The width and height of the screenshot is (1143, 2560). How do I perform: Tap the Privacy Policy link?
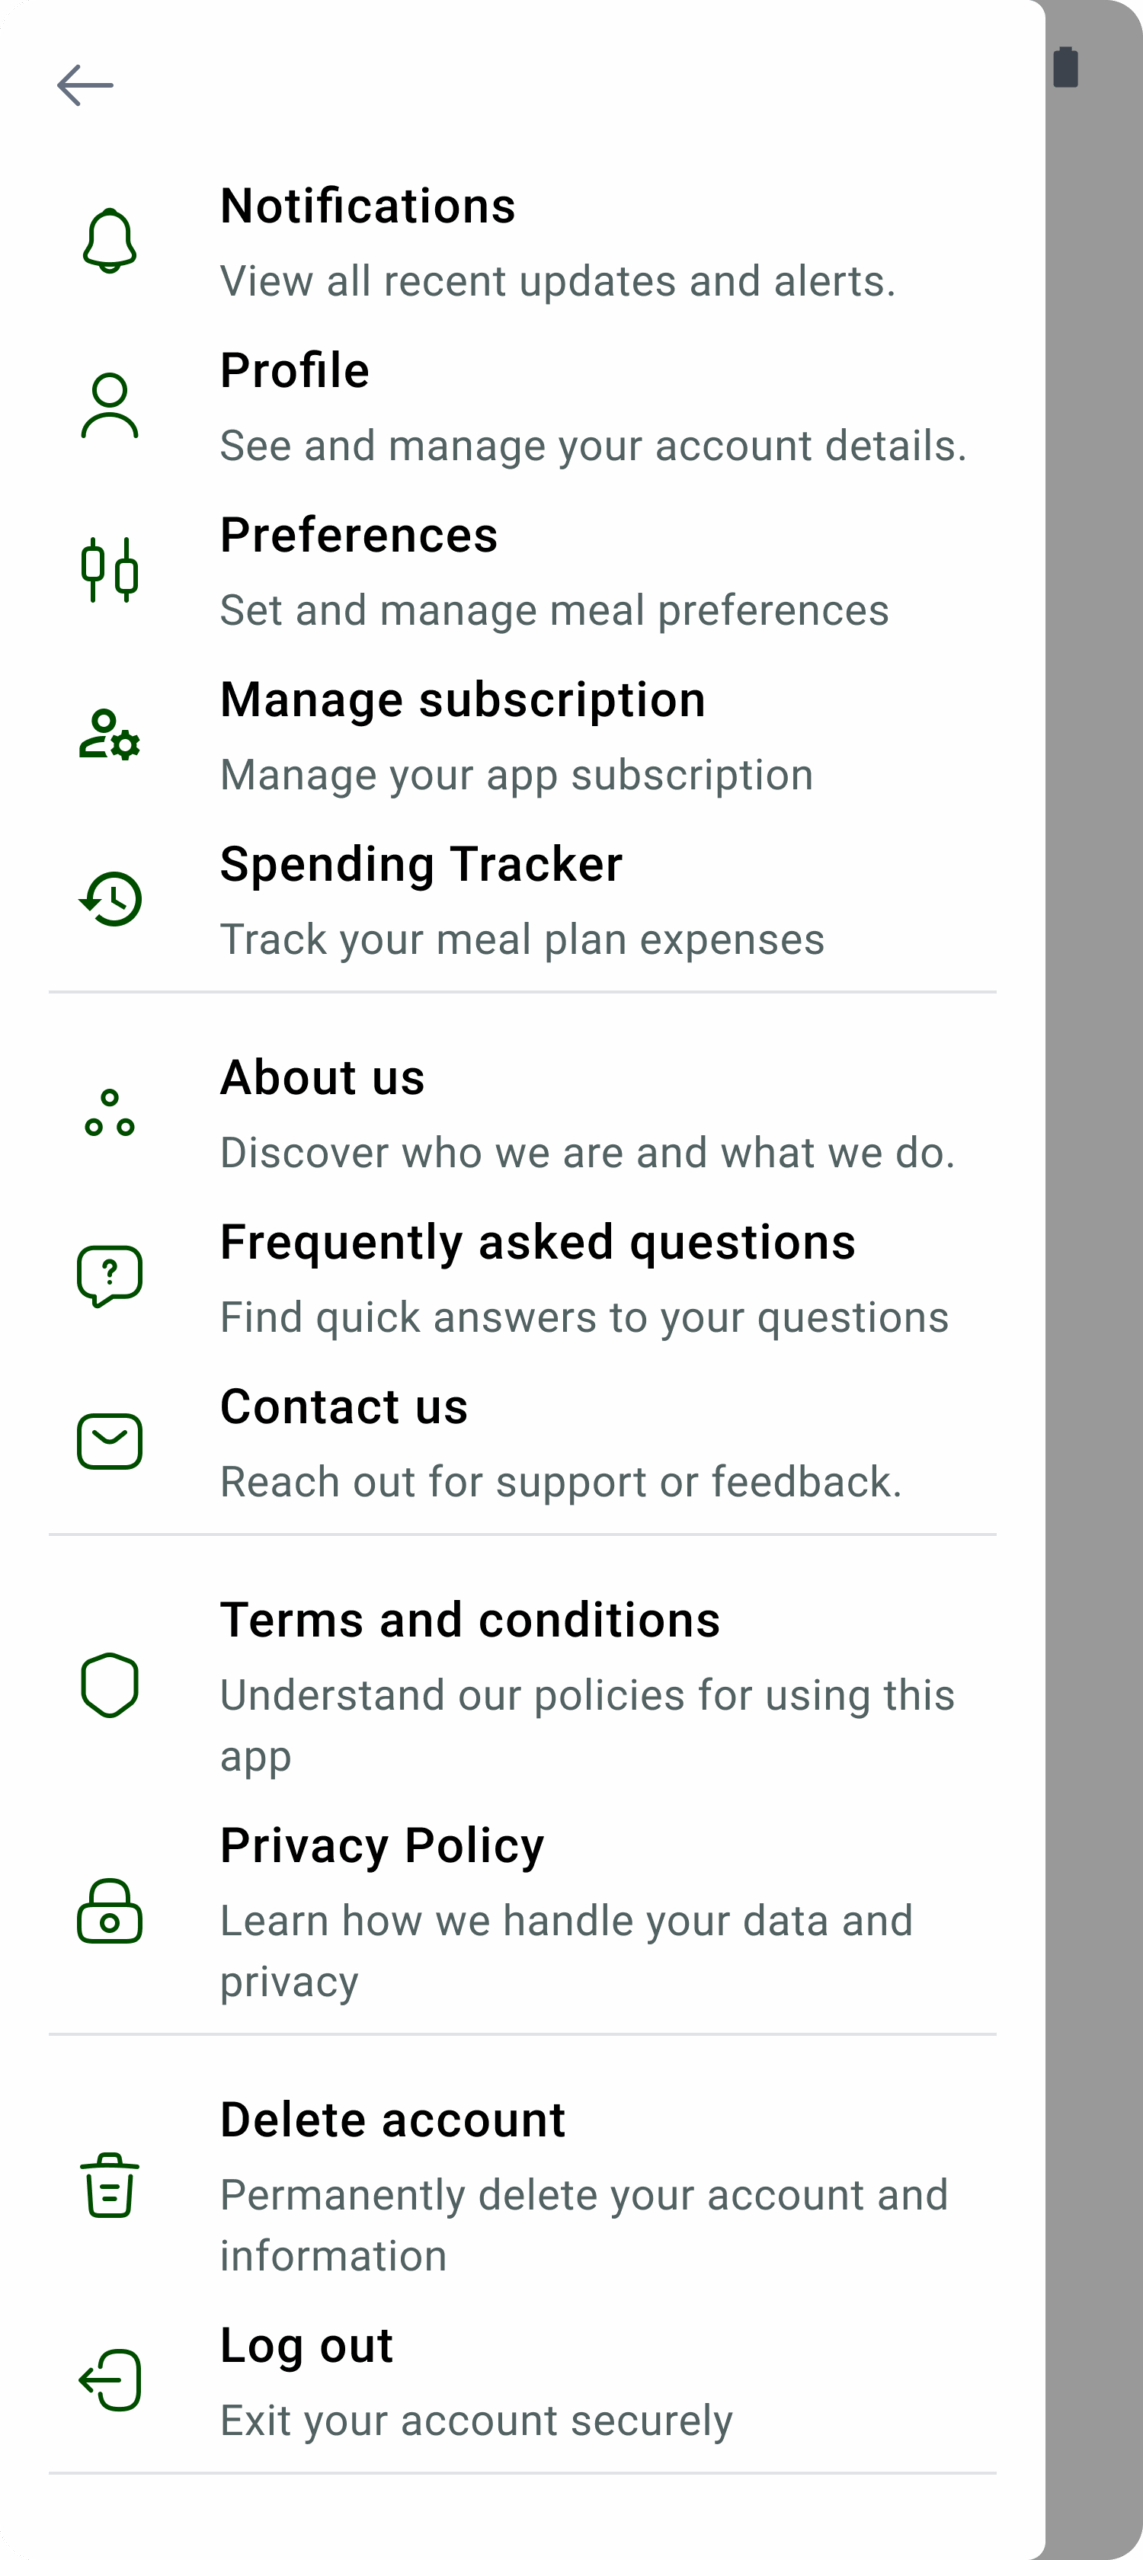pos(382,1846)
